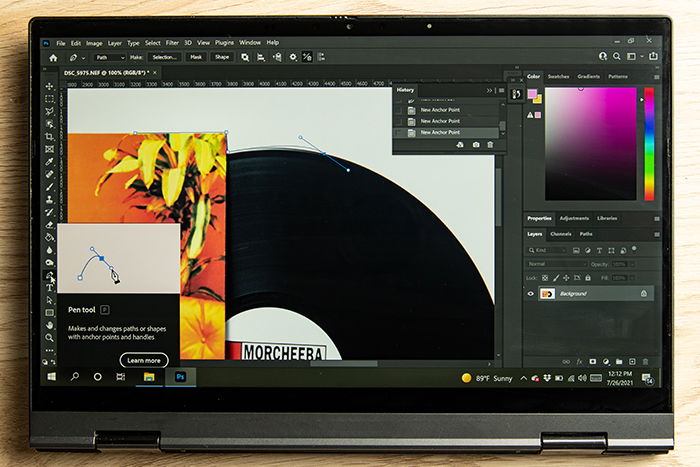Open Path arrangement options
700x467 pixels.
click(277, 57)
